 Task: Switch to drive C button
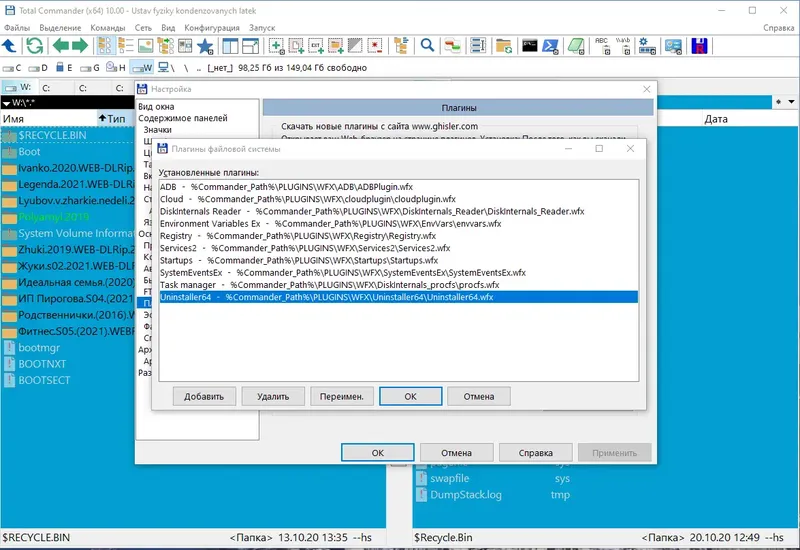(12, 68)
